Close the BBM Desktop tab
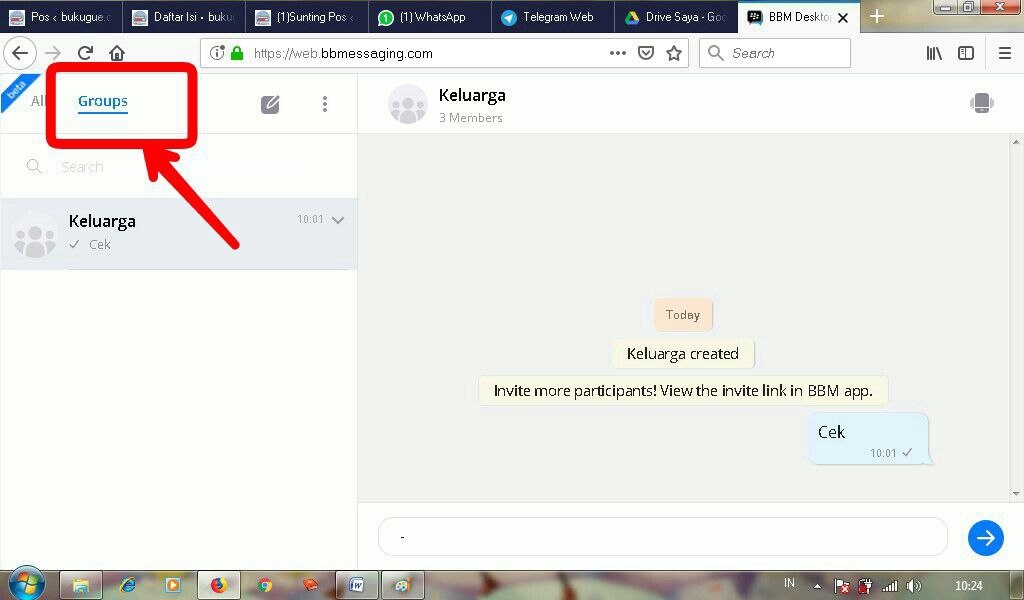 (843, 18)
